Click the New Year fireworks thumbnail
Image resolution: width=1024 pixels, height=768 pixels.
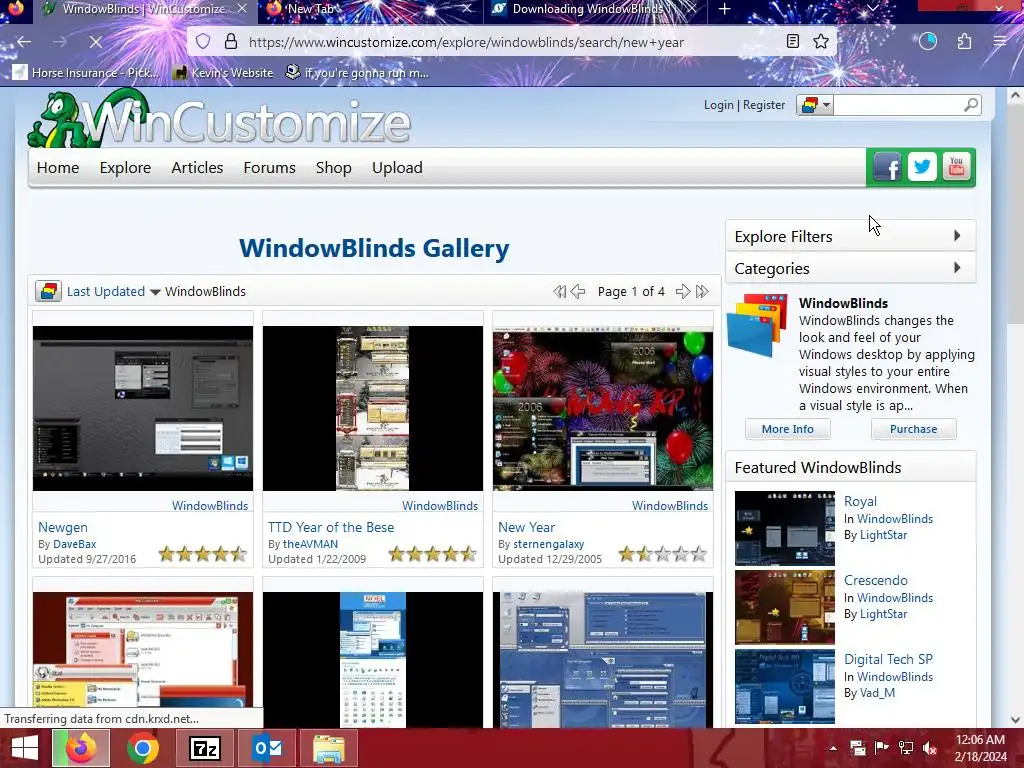(x=603, y=408)
